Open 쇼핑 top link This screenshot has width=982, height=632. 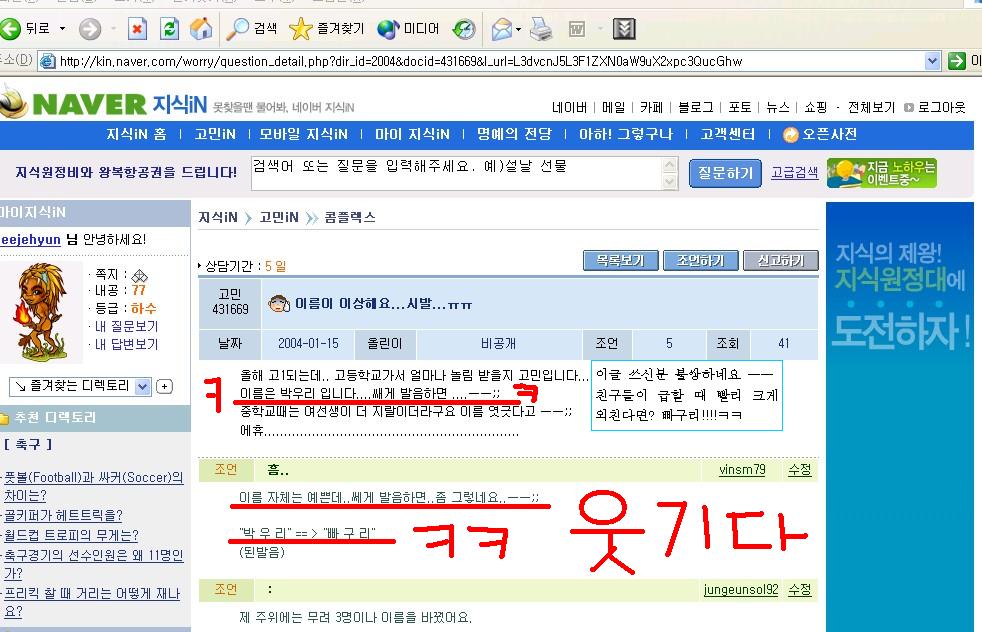point(815,107)
